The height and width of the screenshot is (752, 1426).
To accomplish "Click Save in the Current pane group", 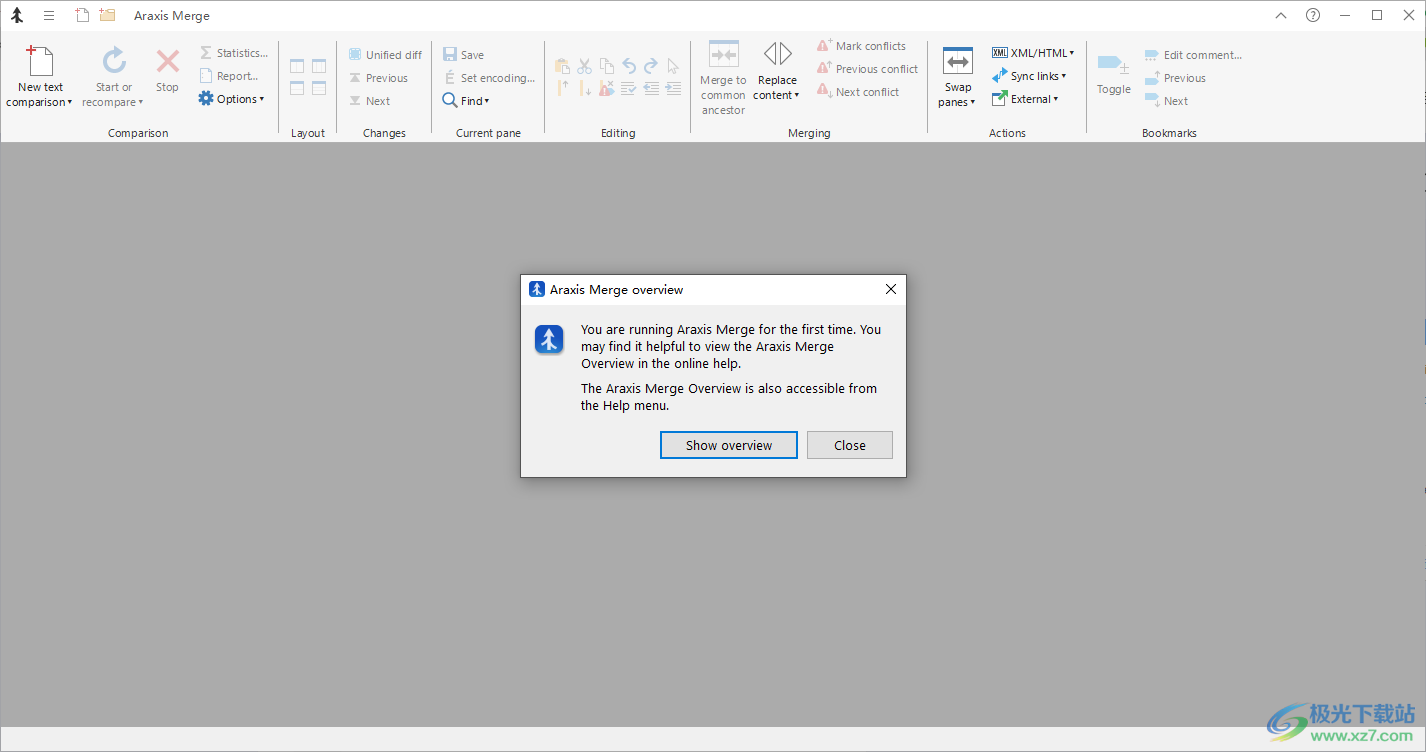I will tap(464, 55).
